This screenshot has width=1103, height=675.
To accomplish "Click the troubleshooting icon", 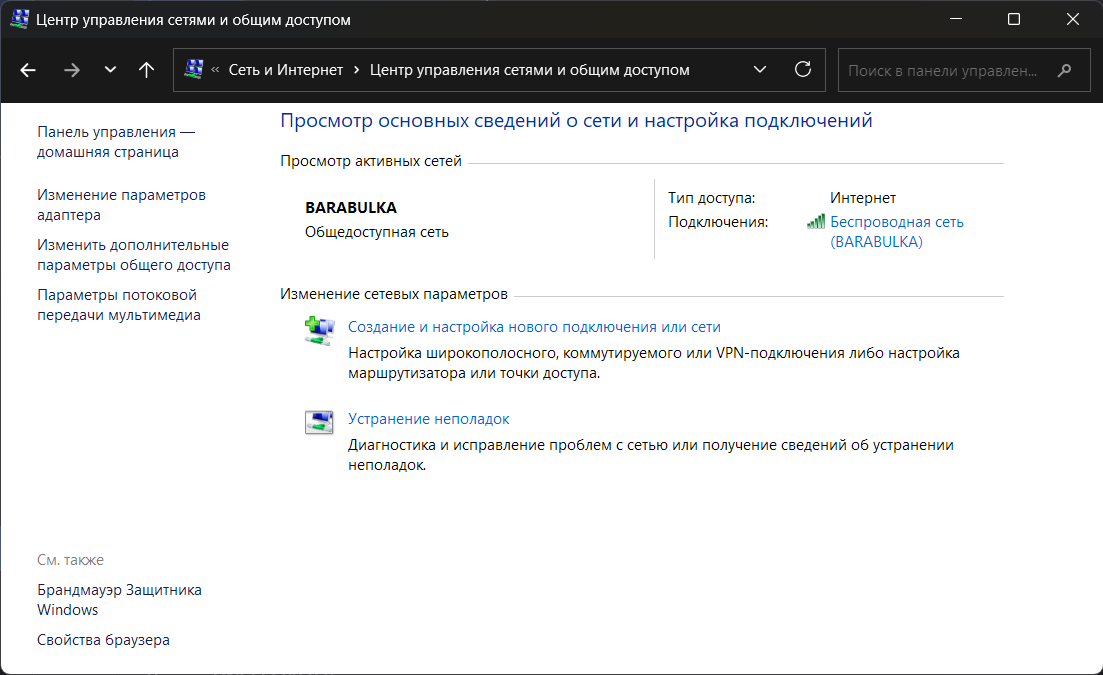I will coord(318,422).
